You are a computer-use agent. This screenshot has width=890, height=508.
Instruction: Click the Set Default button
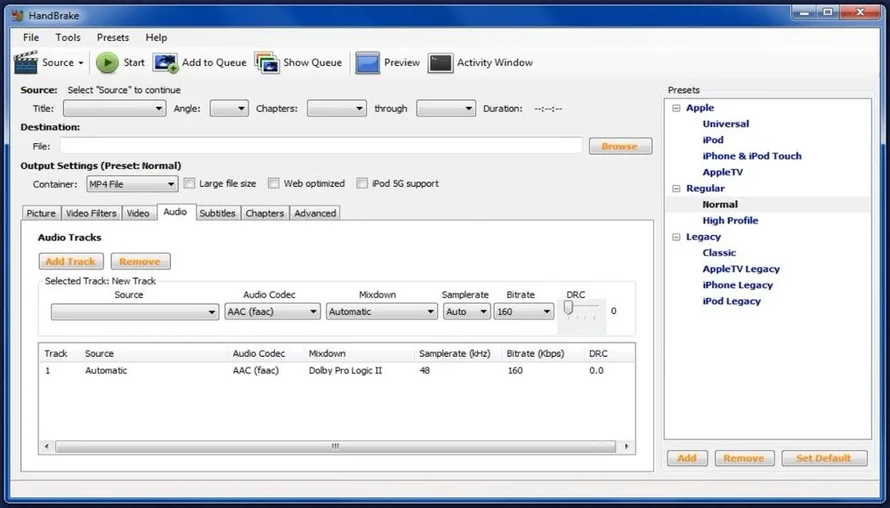pyautogui.click(x=824, y=458)
